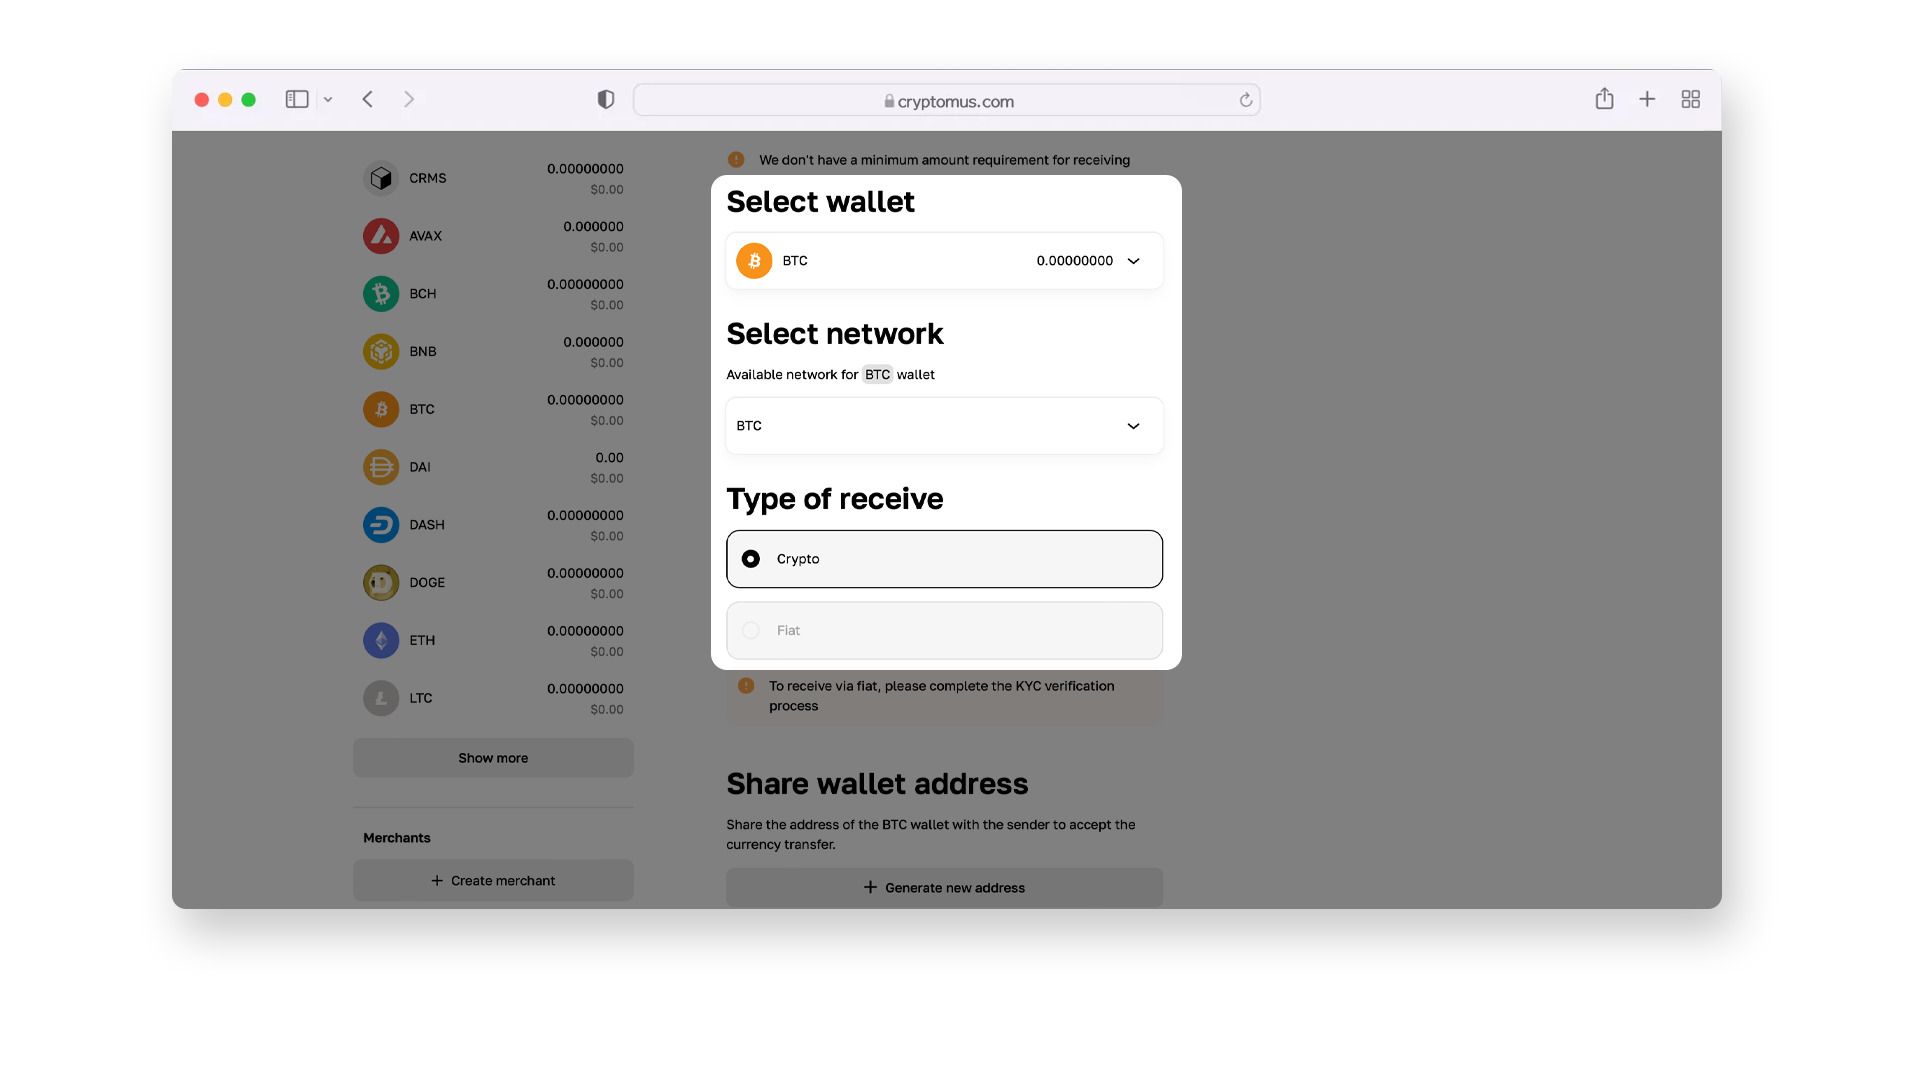Select the Crypto receive type radio
Viewport: 1920px width, 1080px height.
pyautogui.click(x=944, y=559)
